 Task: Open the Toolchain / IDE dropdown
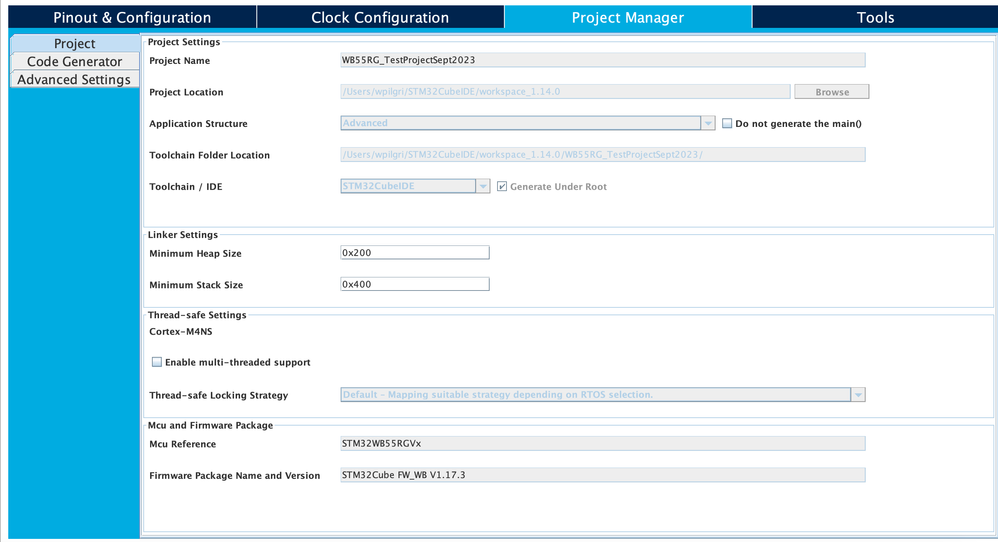(x=415, y=186)
